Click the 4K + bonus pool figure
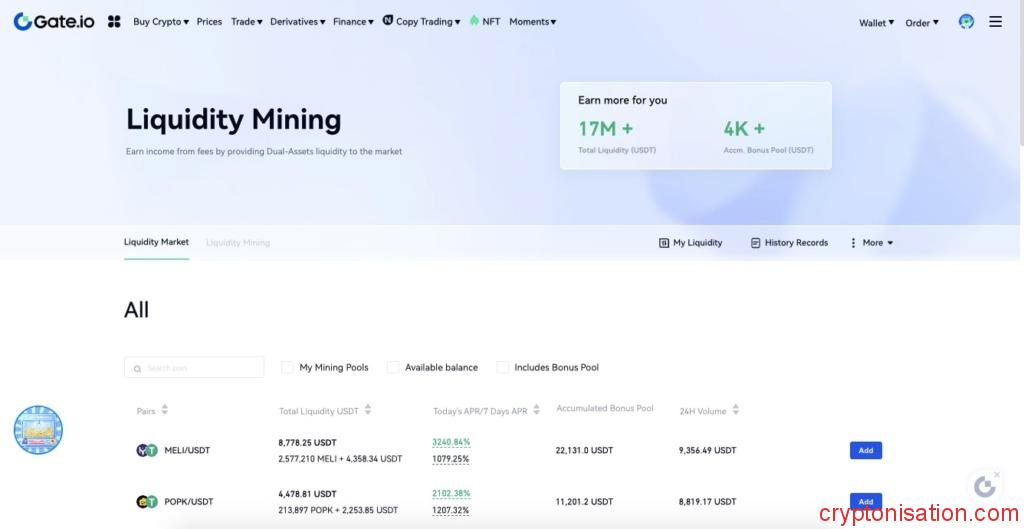1024x529 pixels. (x=744, y=129)
